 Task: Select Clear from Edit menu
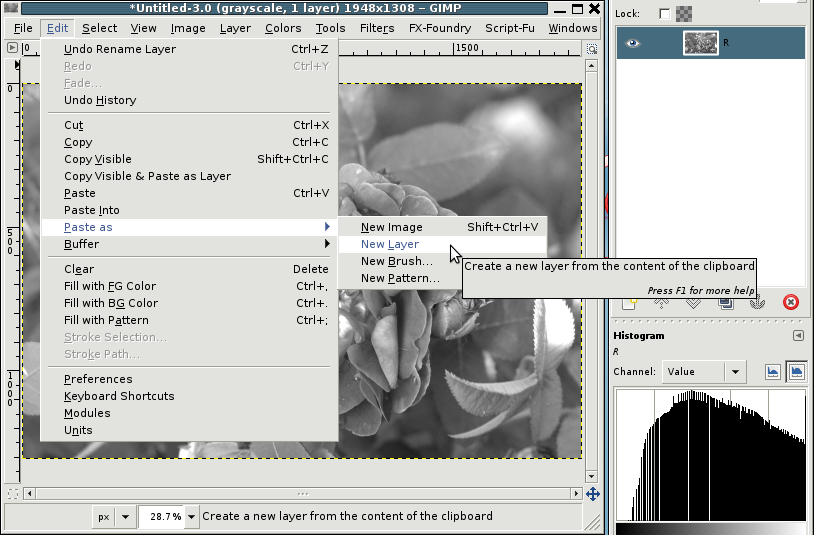click(x=189, y=269)
